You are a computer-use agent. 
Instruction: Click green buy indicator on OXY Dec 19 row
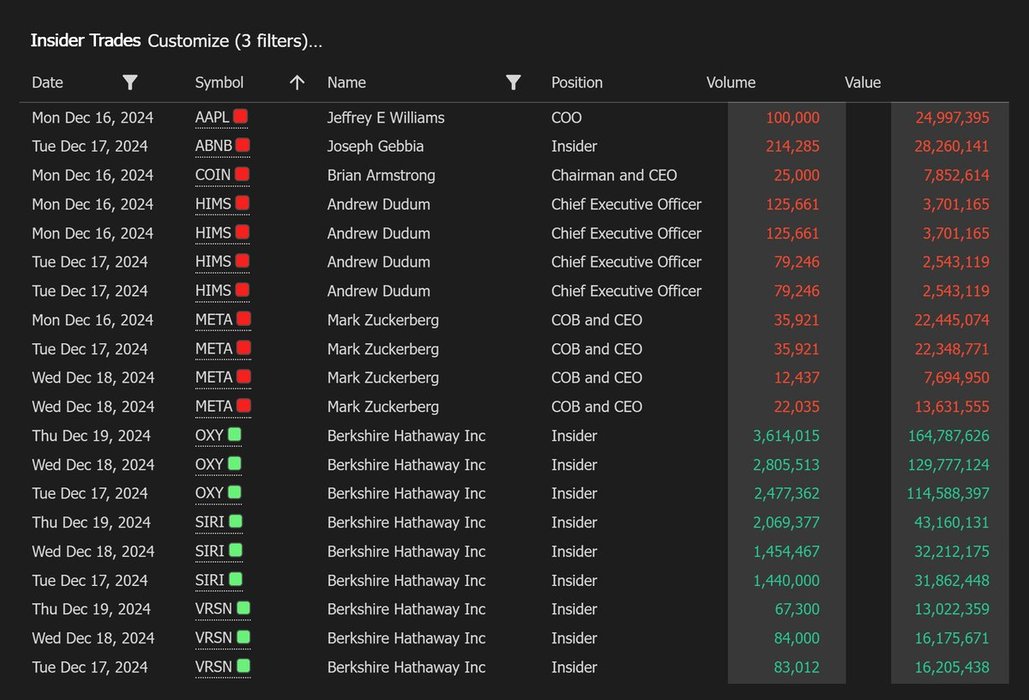point(235,435)
